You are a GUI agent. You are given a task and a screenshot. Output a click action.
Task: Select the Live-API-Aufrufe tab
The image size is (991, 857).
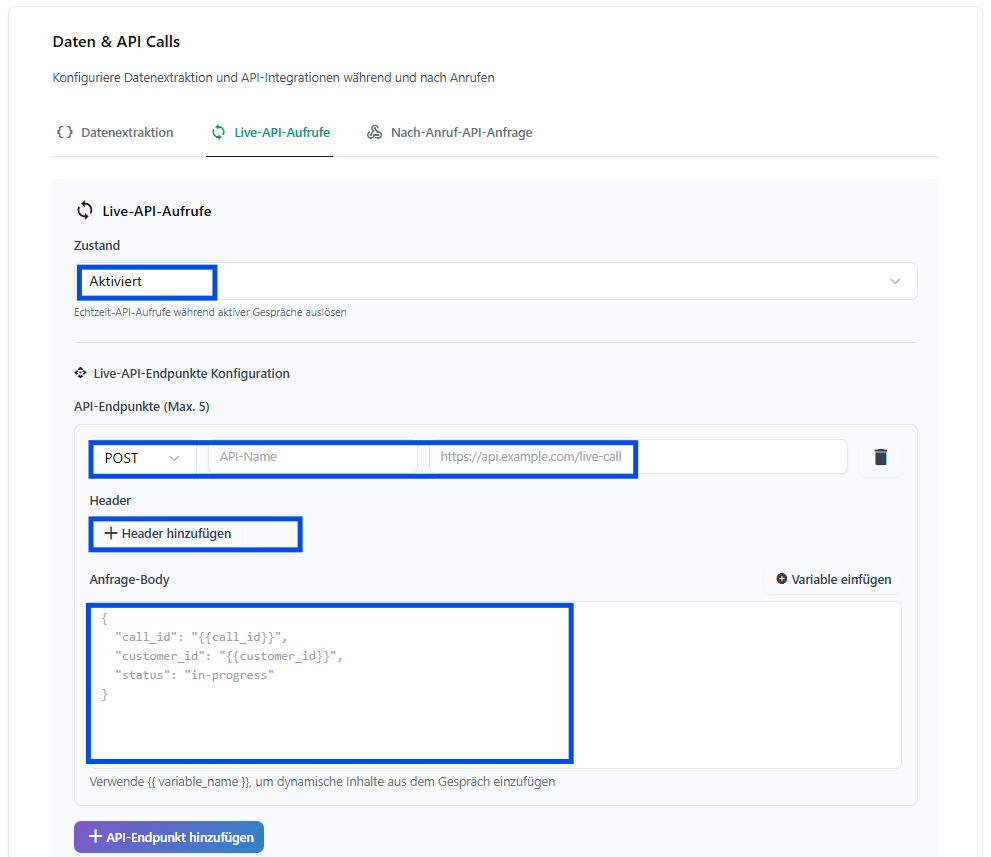(269, 131)
